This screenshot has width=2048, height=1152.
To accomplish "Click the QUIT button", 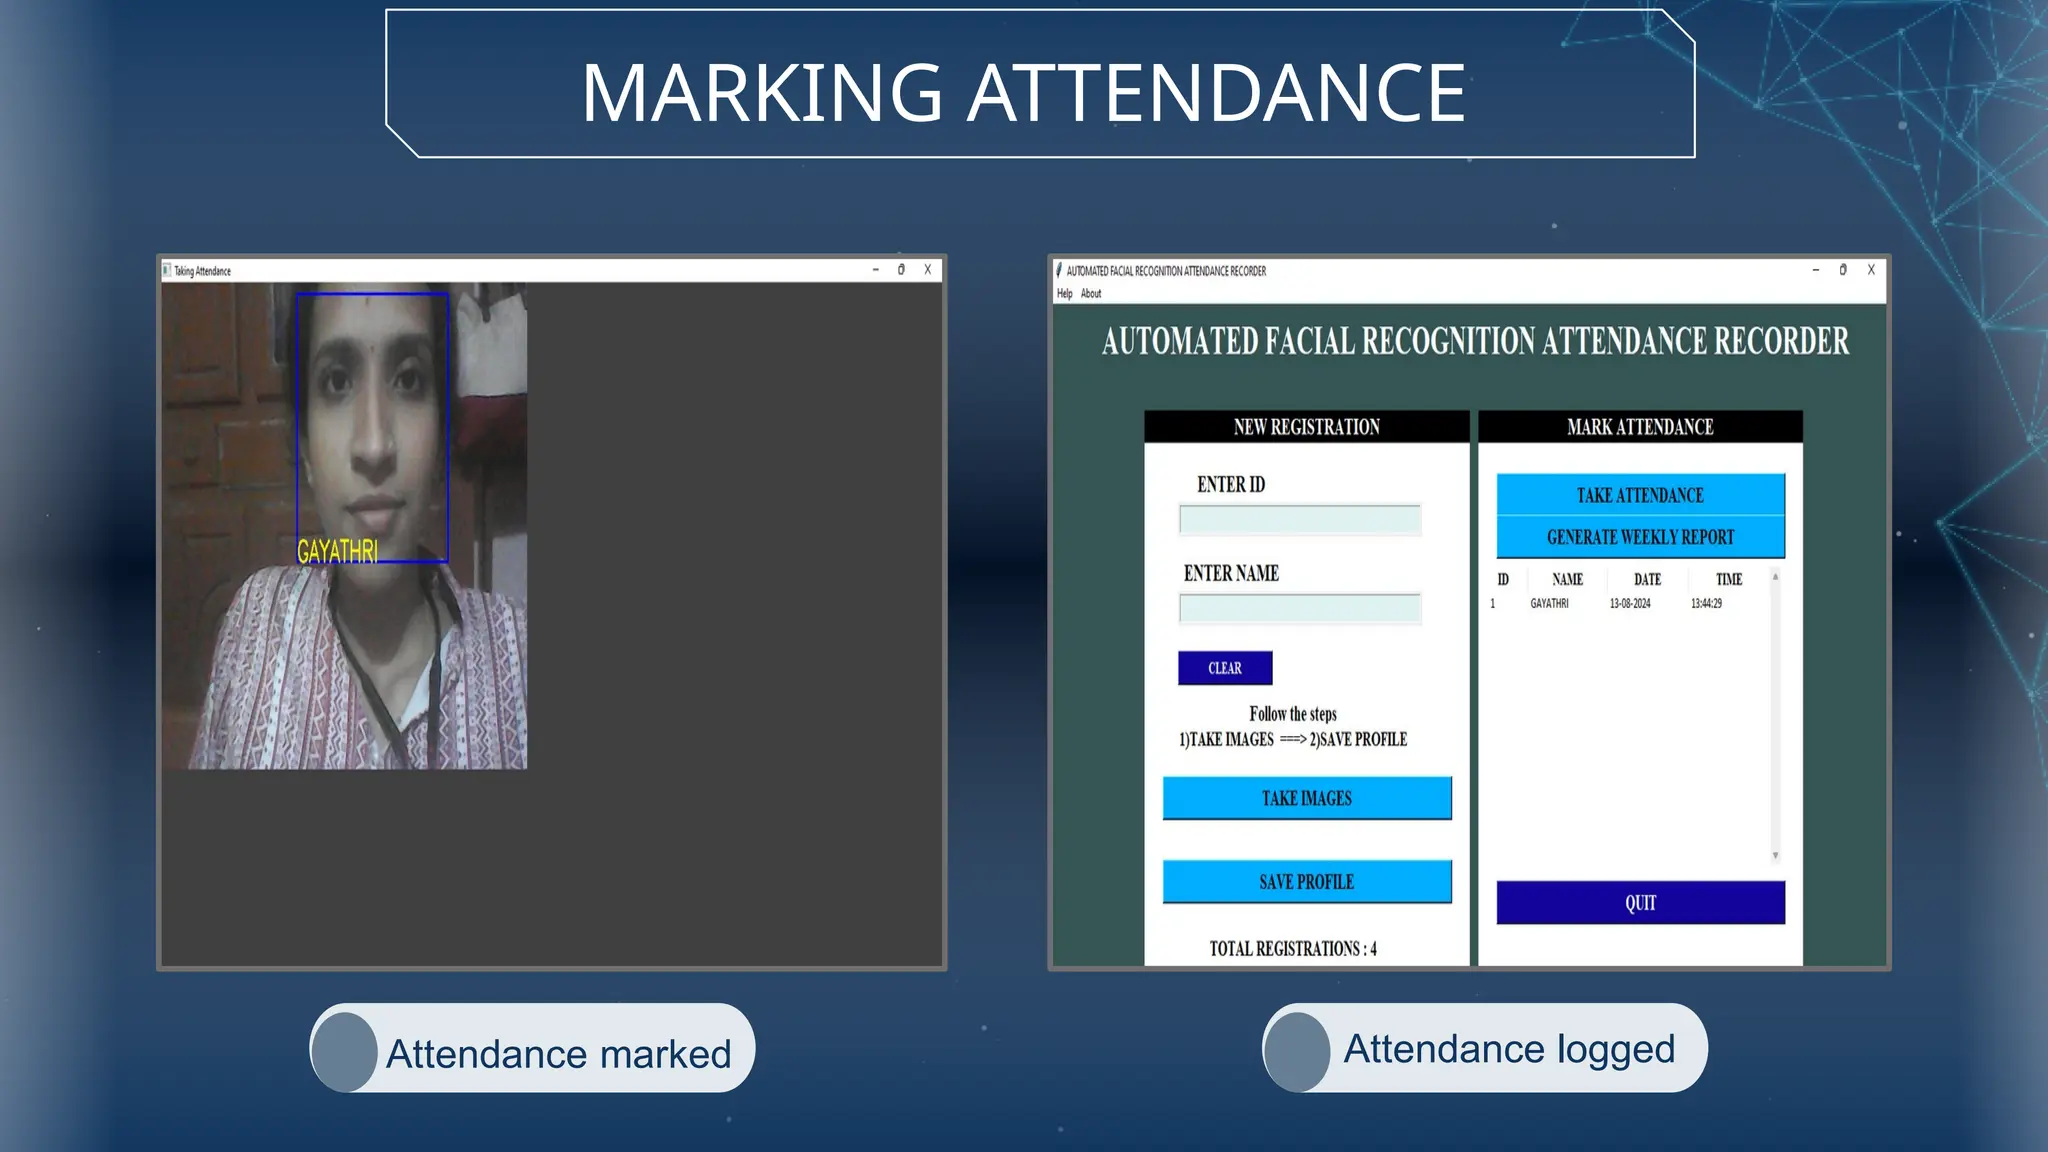I will coord(1640,902).
